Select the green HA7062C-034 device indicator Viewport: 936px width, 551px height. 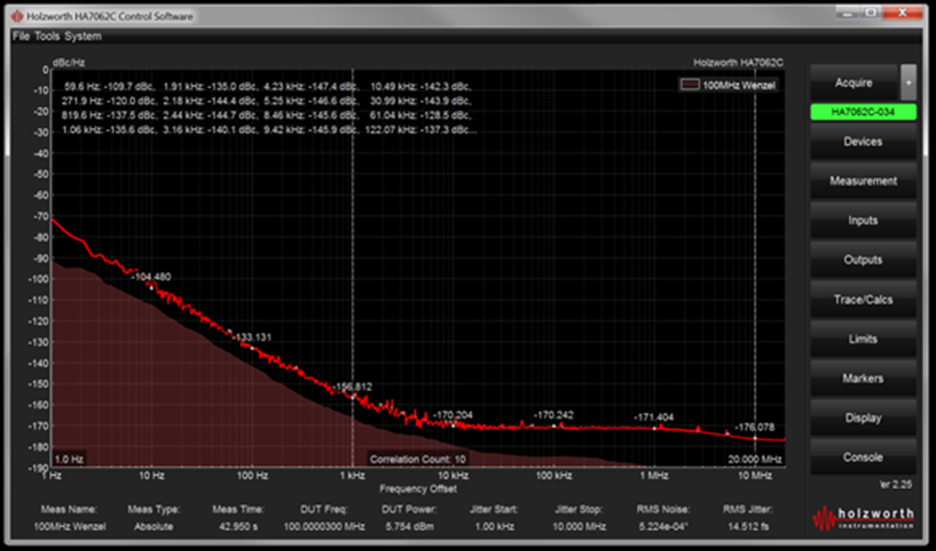[x=862, y=112]
